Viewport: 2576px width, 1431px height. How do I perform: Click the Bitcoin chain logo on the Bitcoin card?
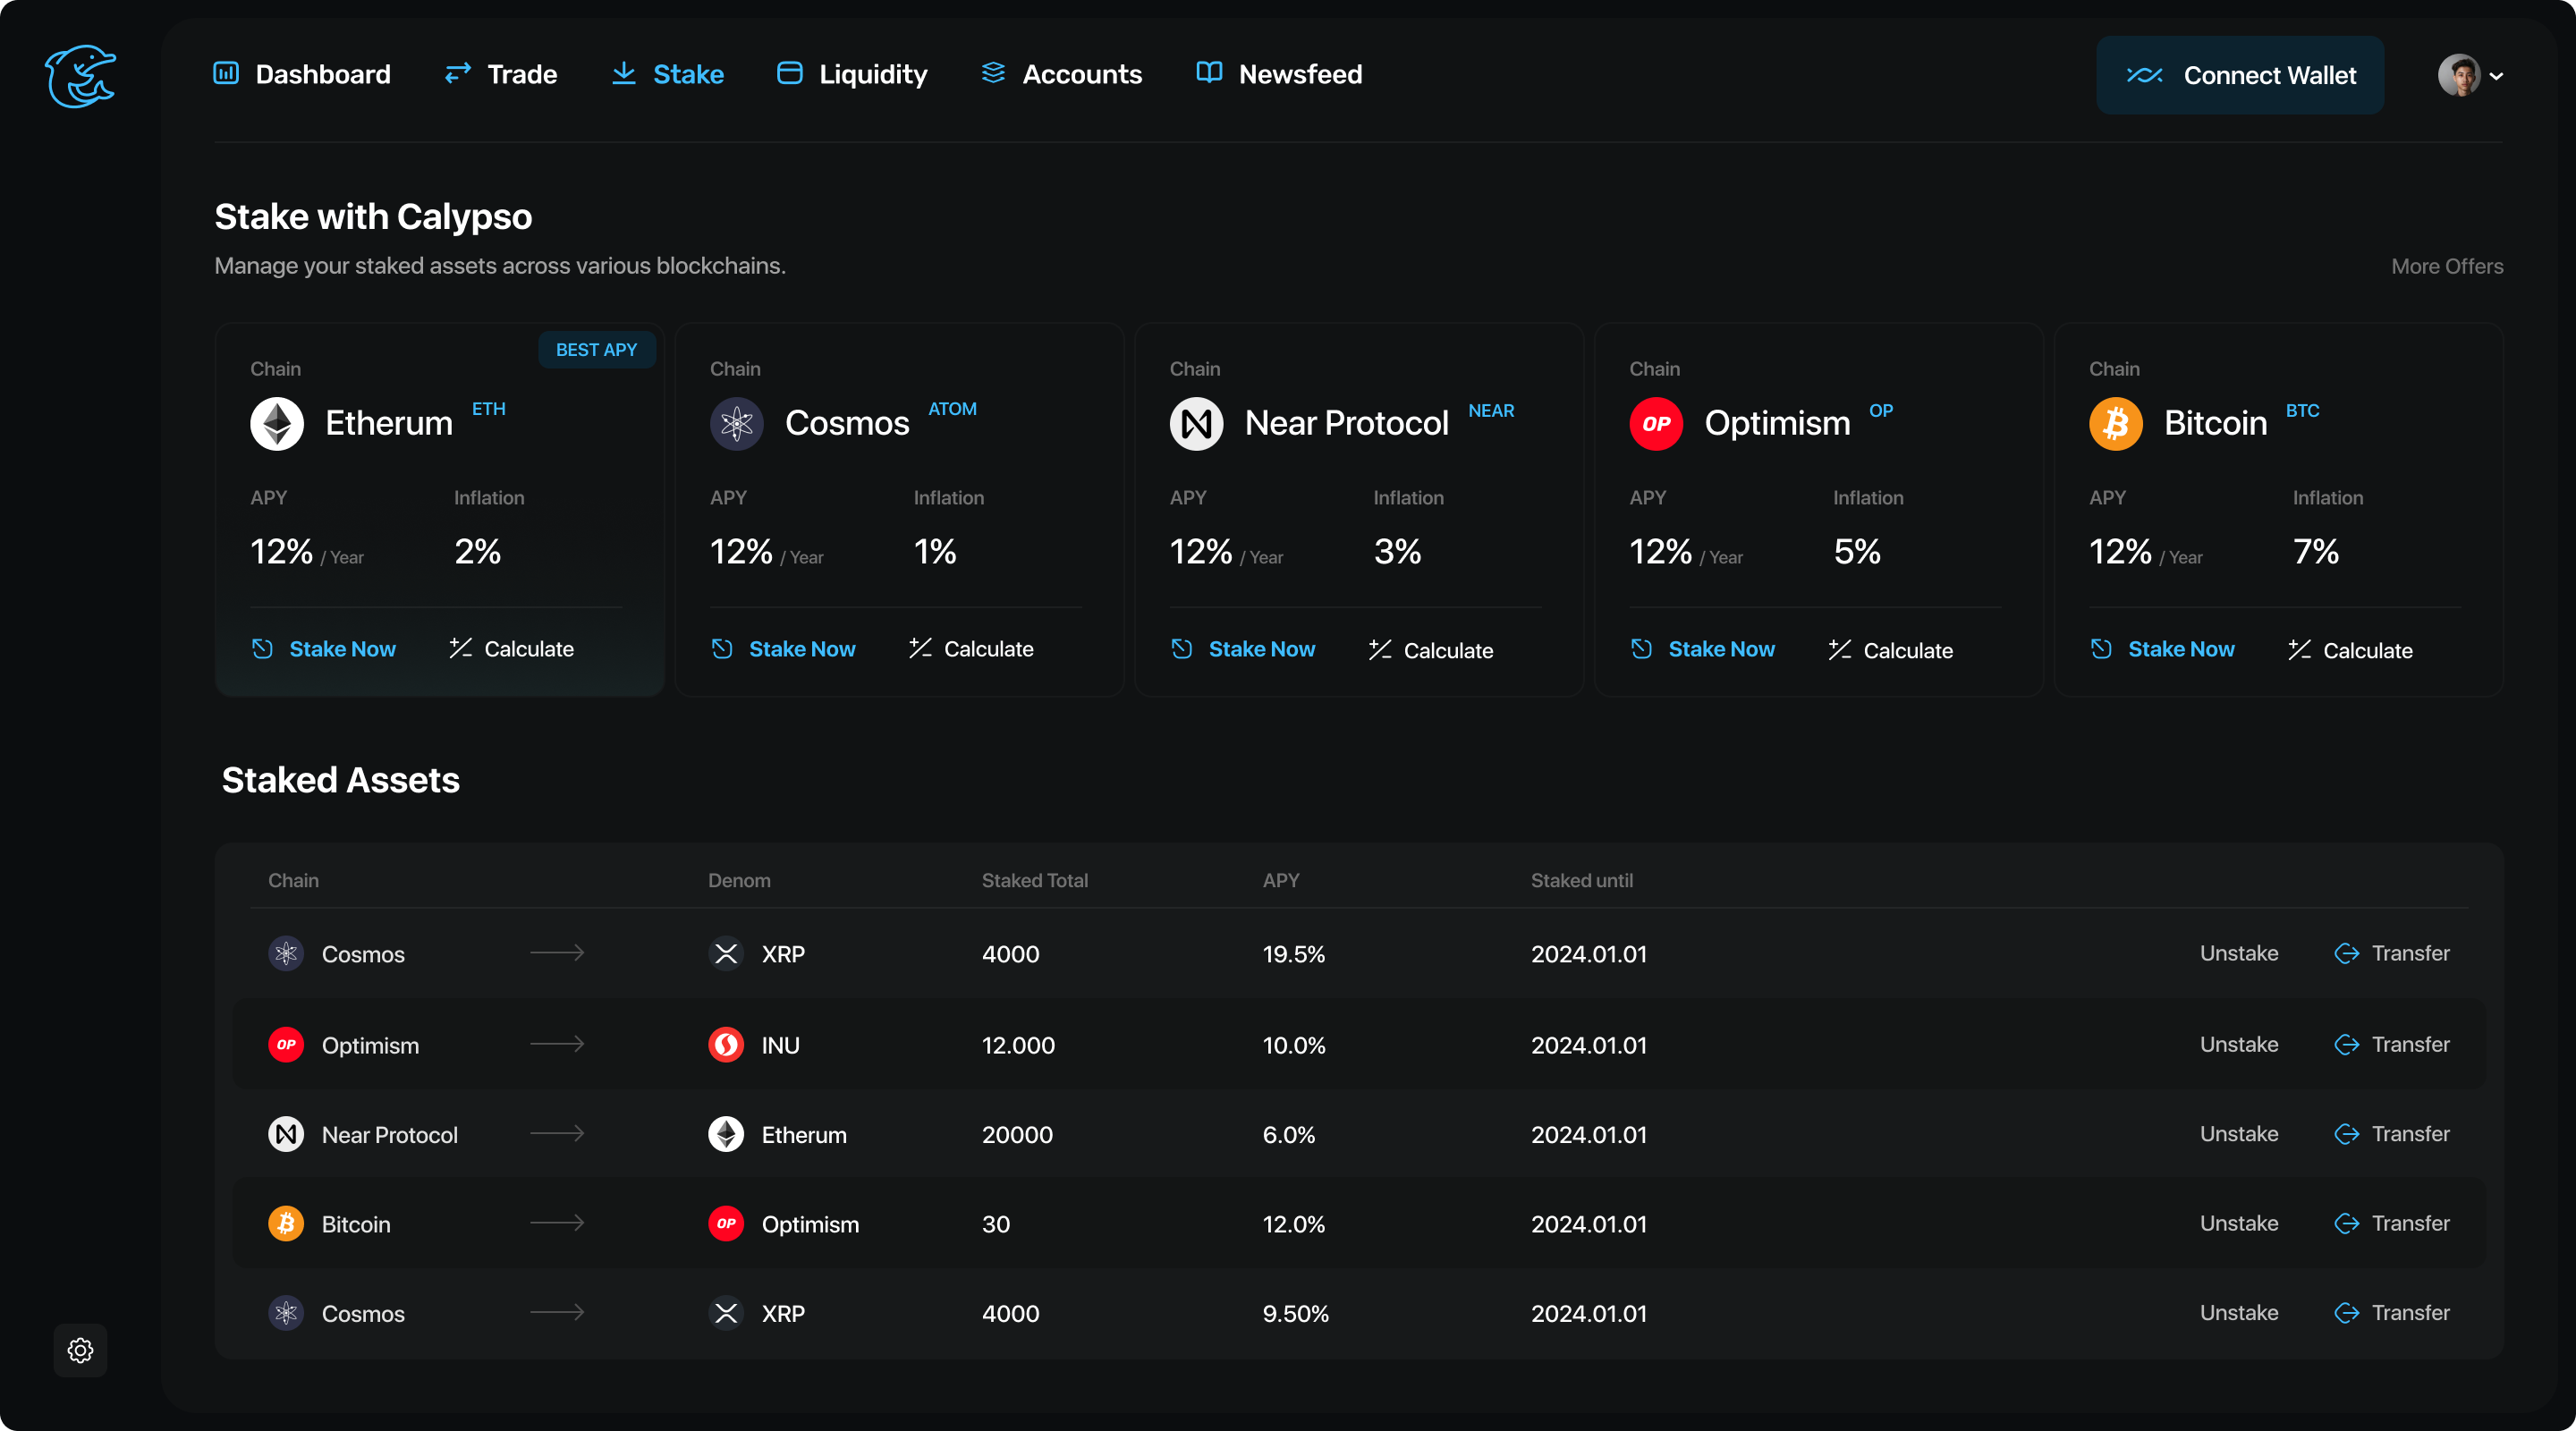(x=2115, y=423)
